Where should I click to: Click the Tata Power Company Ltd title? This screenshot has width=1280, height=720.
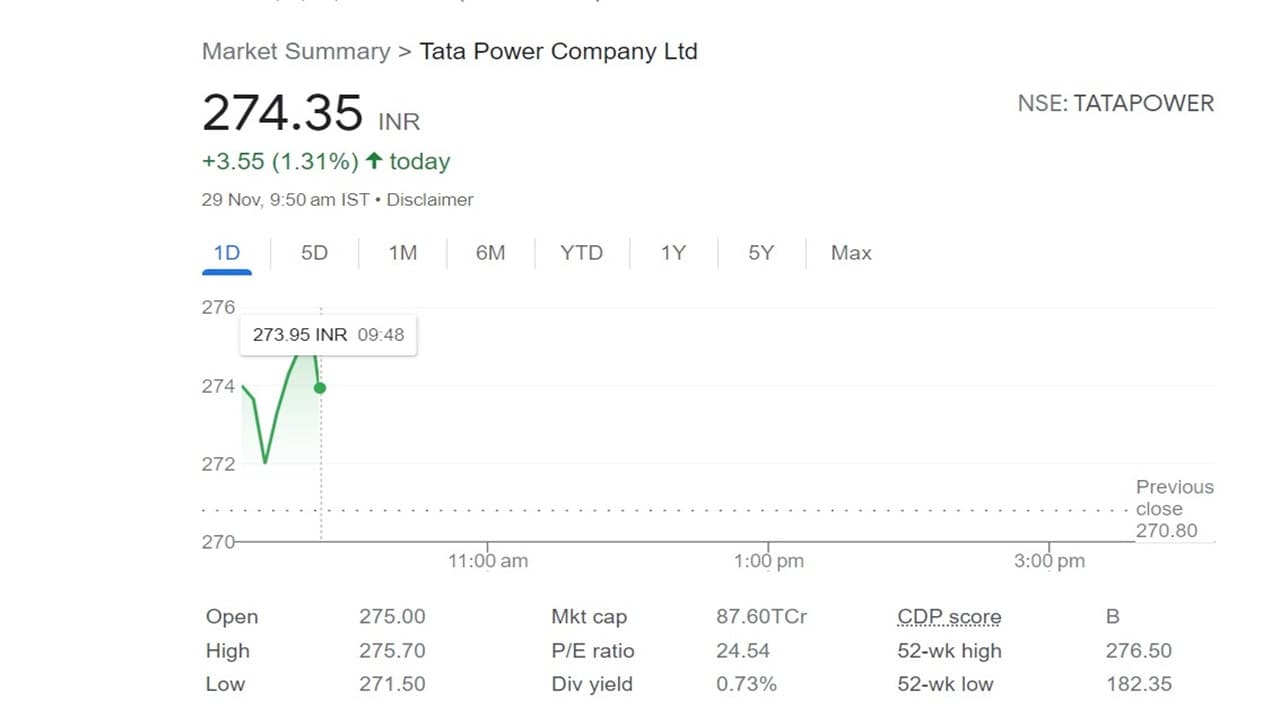558,51
